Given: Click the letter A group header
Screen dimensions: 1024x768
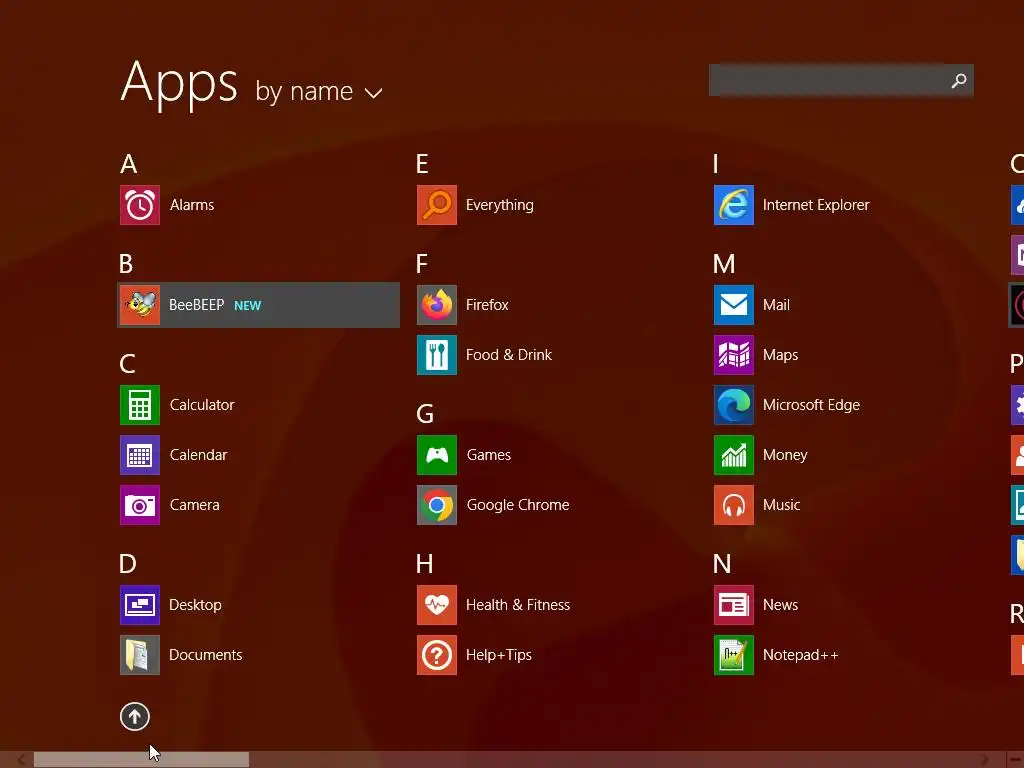Looking at the screenshot, I should [x=129, y=164].
